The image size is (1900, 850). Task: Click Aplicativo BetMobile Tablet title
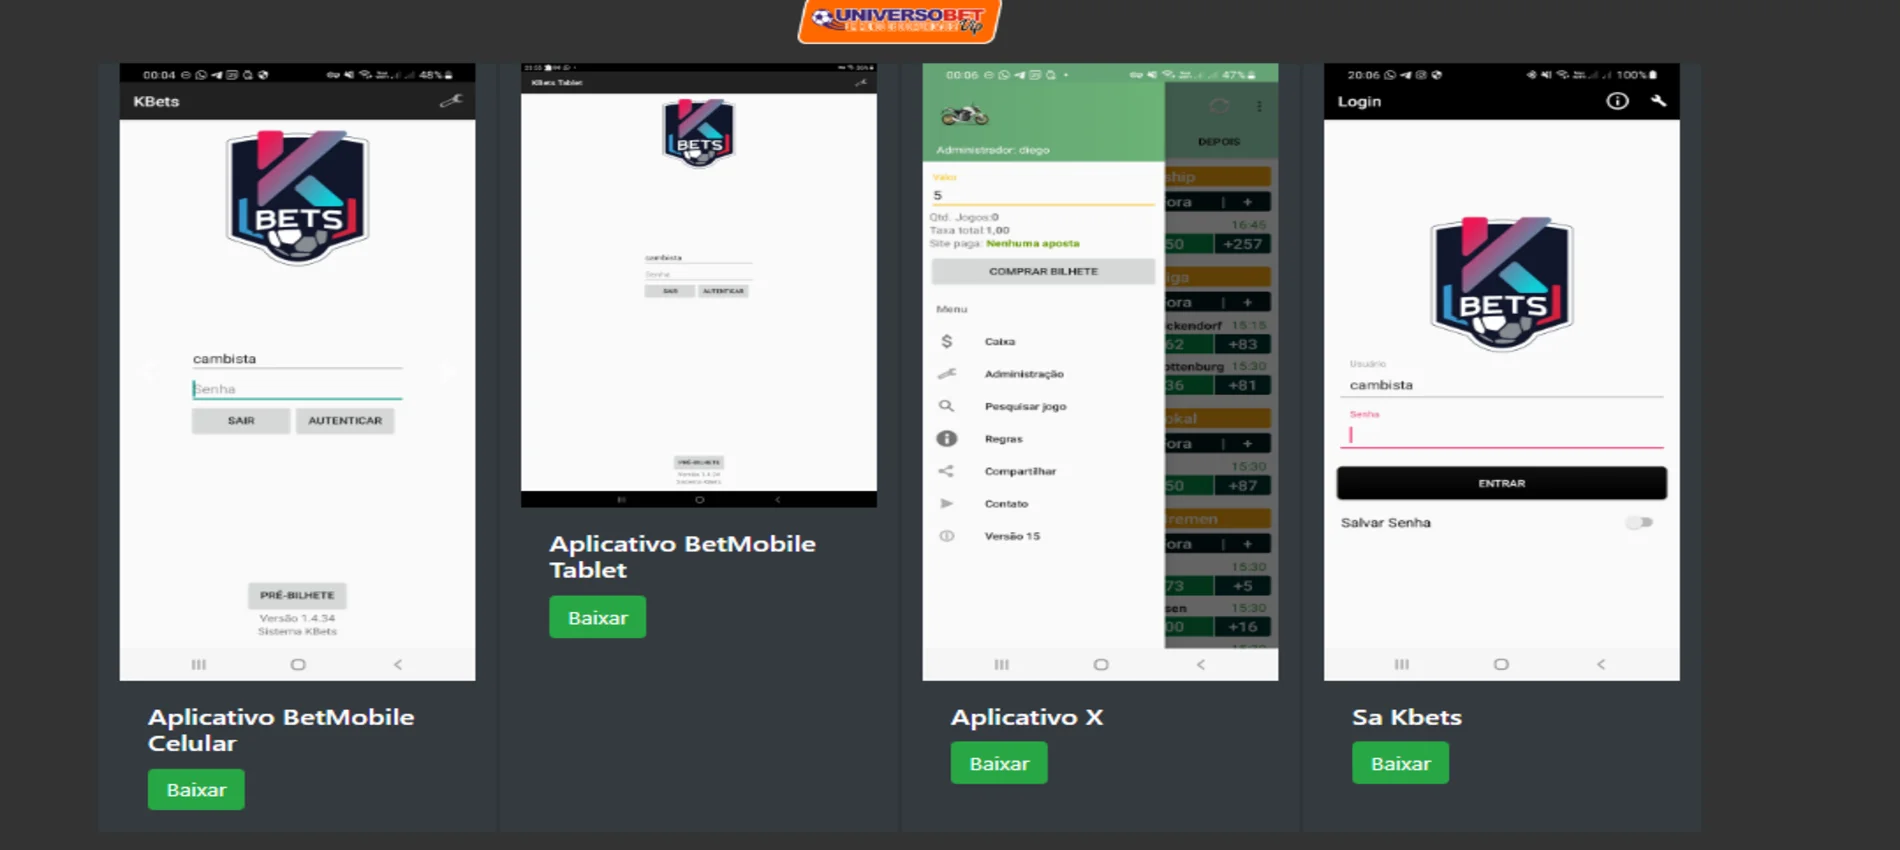pyautogui.click(x=682, y=557)
